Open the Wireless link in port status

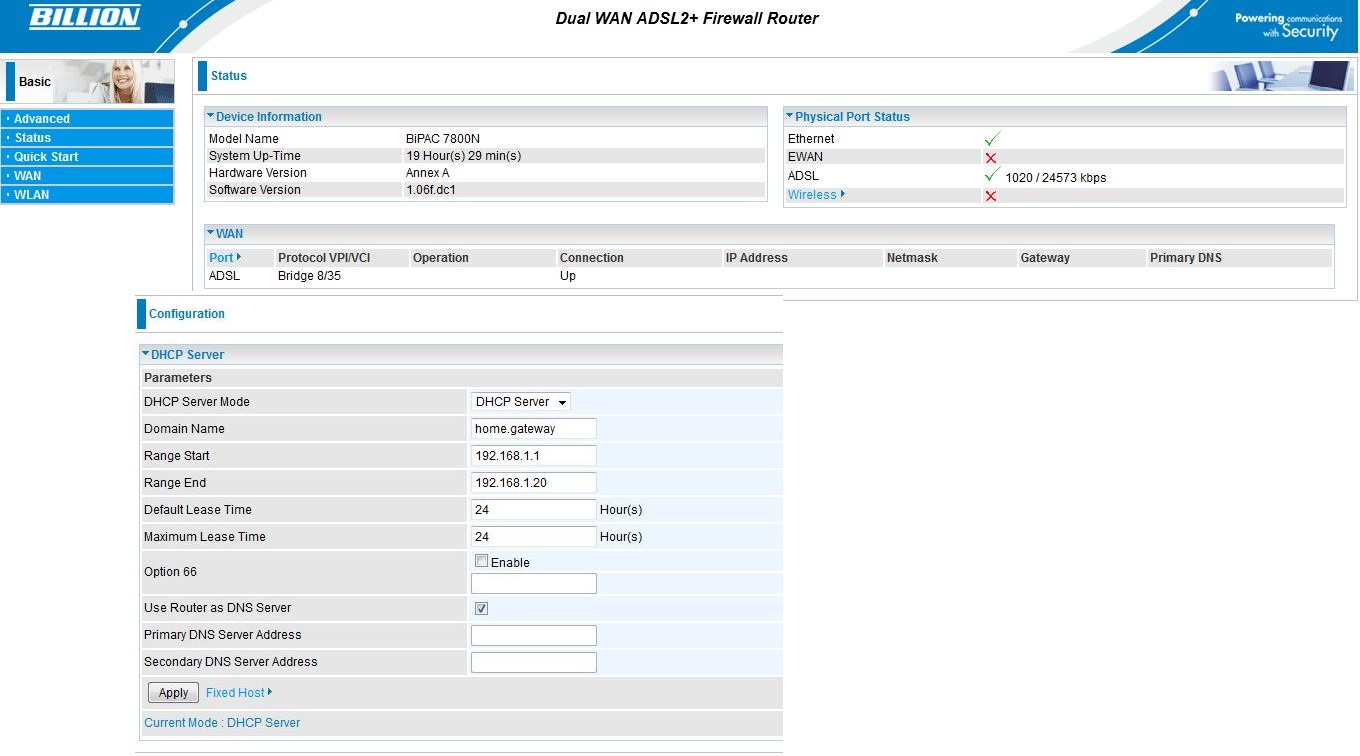click(x=816, y=195)
